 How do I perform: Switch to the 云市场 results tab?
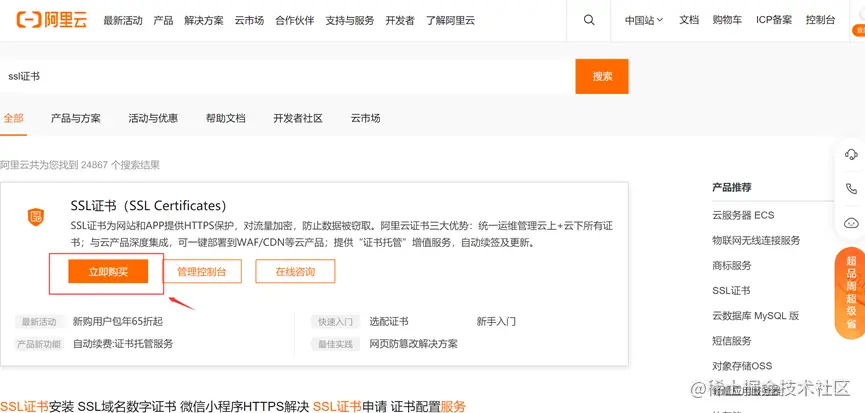click(x=365, y=118)
